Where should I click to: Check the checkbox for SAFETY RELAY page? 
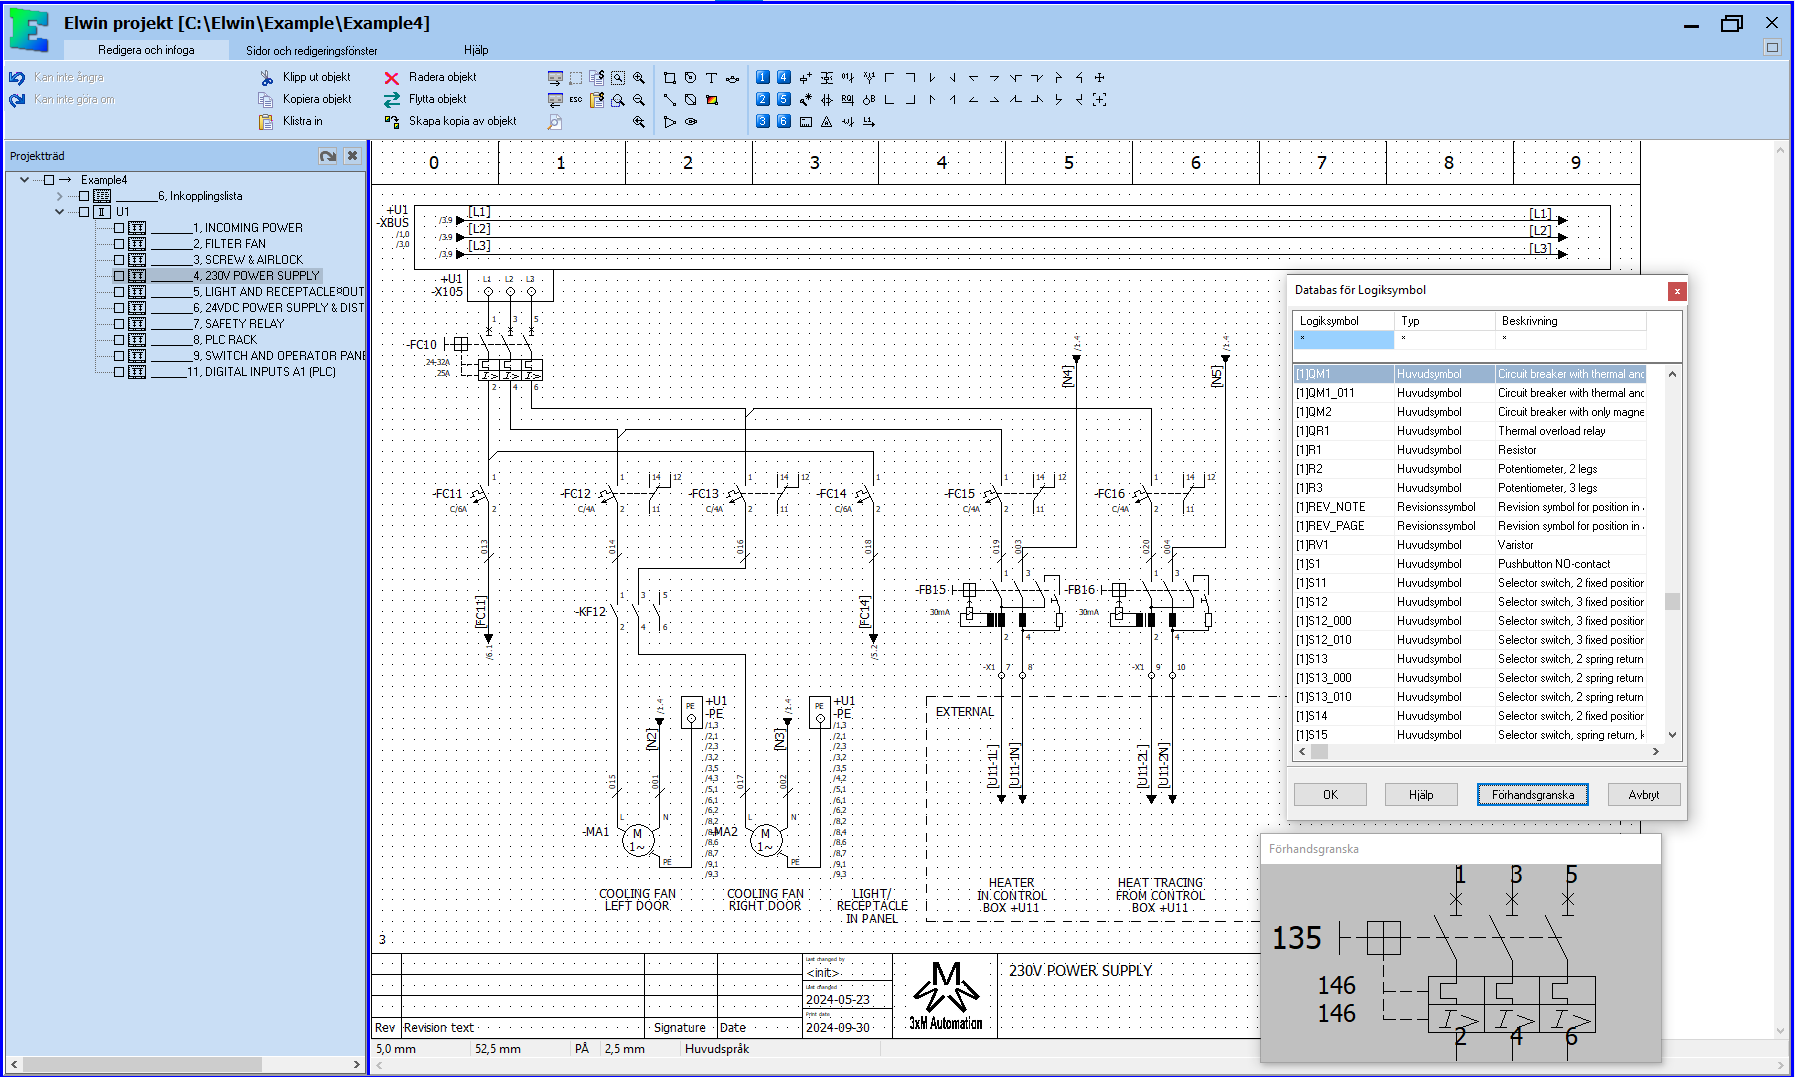pos(118,324)
